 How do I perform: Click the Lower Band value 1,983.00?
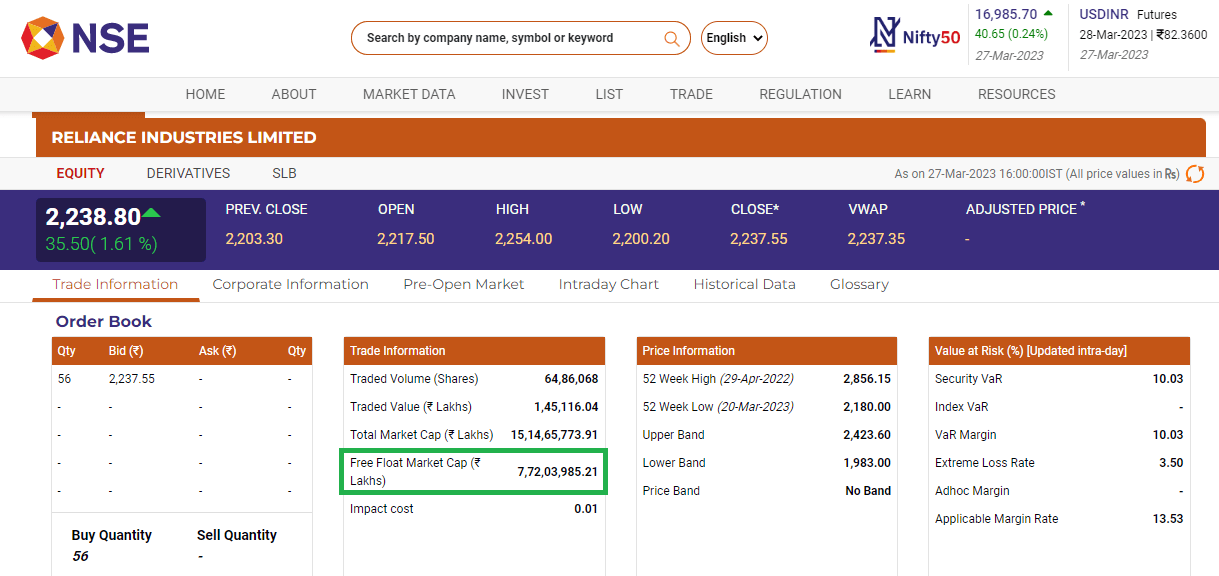coord(867,463)
